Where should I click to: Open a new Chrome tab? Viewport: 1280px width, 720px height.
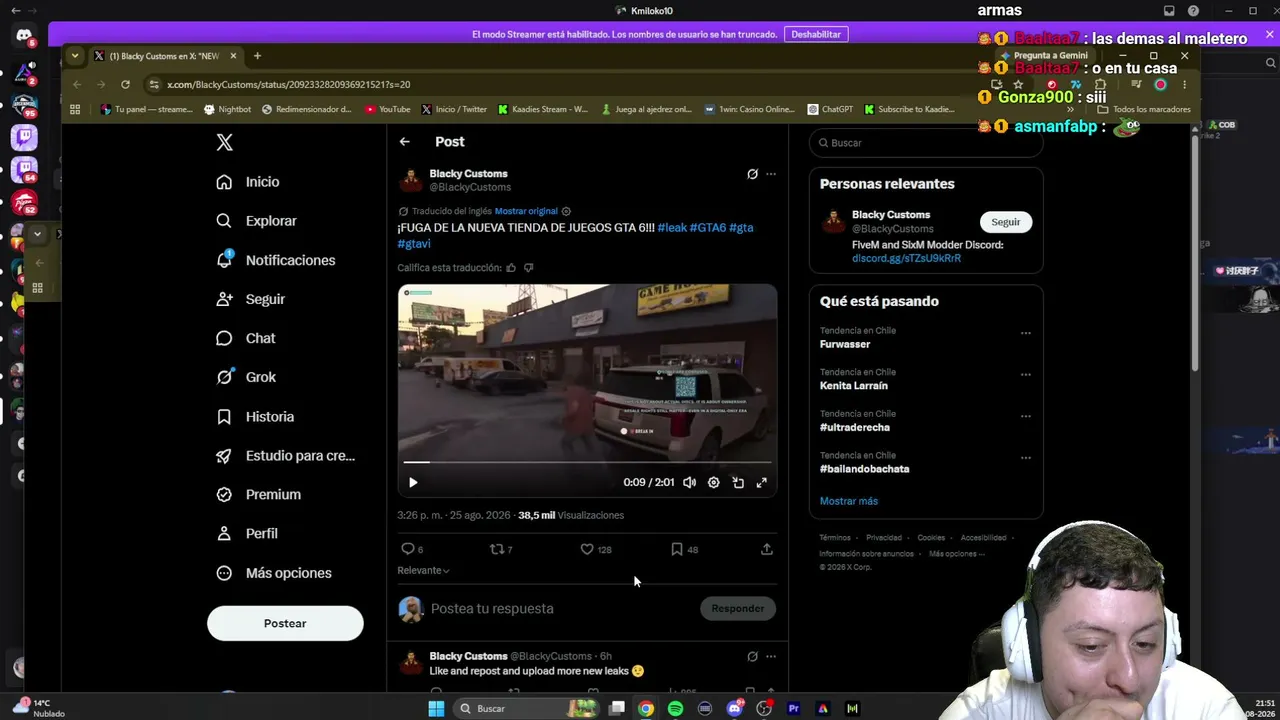tap(257, 56)
